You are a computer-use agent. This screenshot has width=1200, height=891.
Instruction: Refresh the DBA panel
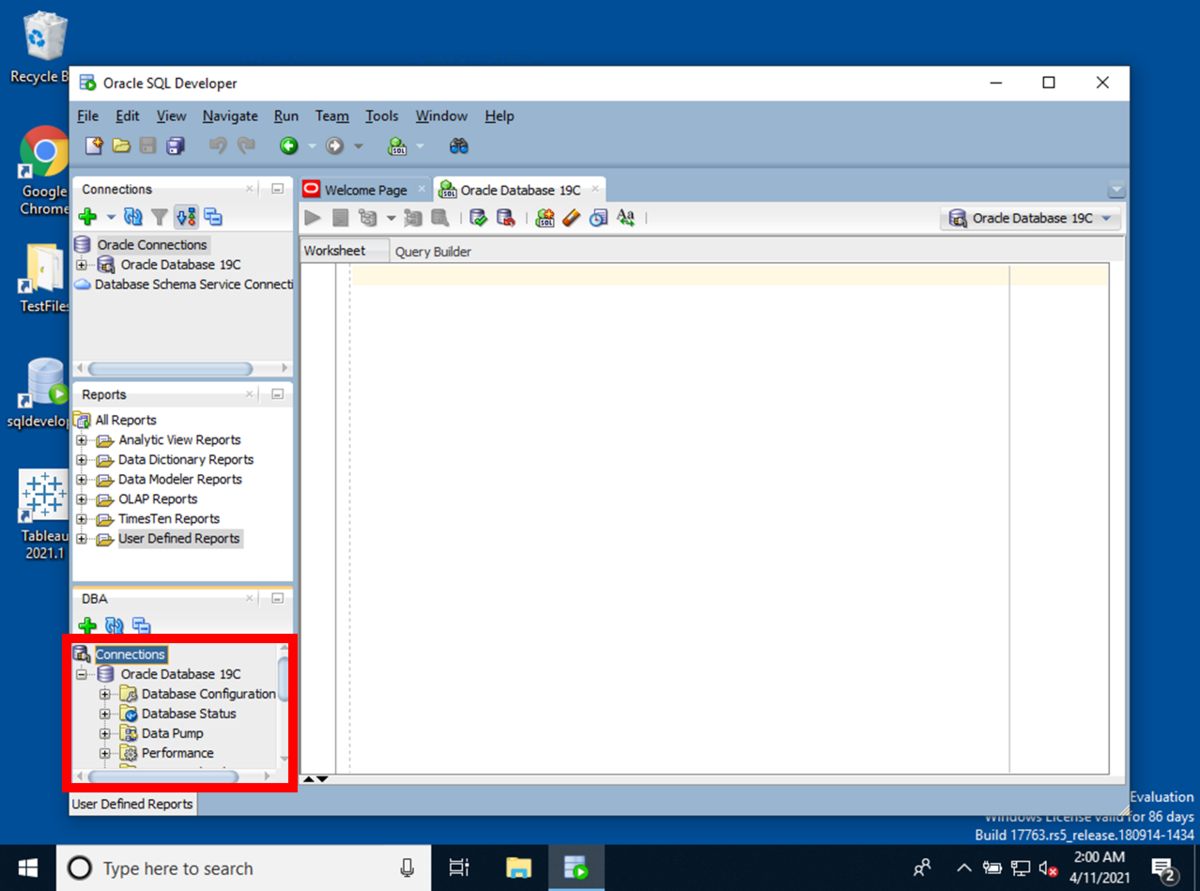(x=114, y=627)
